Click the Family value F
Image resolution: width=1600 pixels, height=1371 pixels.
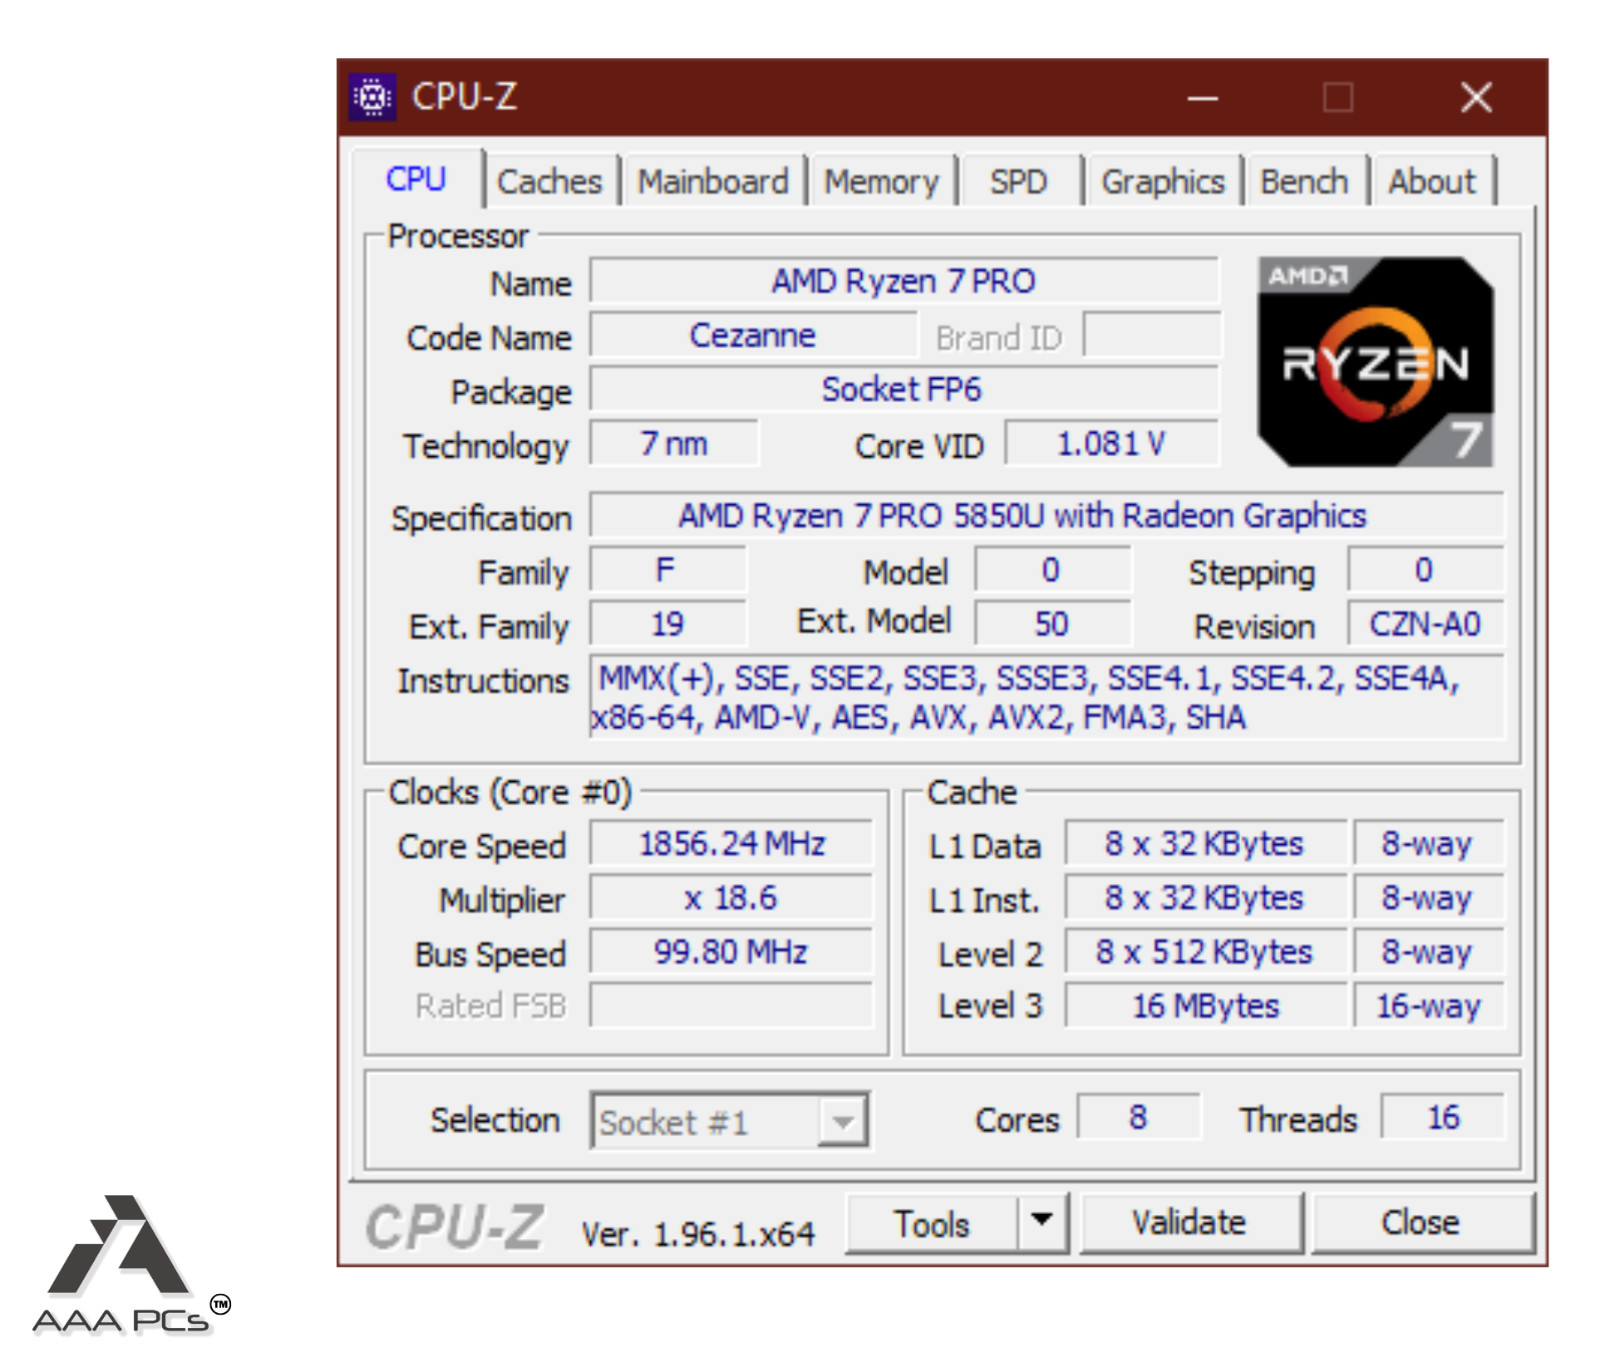click(x=668, y=570)
